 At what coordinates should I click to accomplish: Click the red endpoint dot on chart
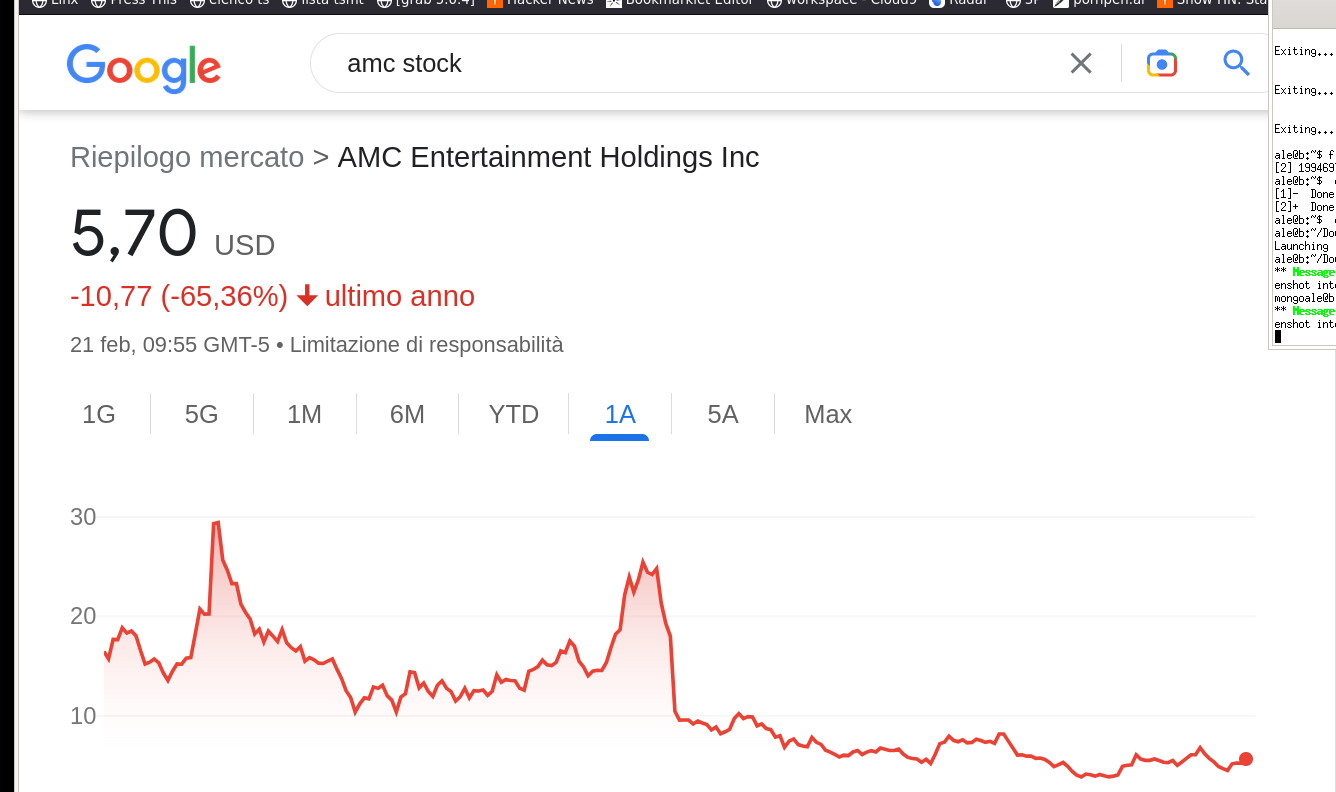(1245, 759)
